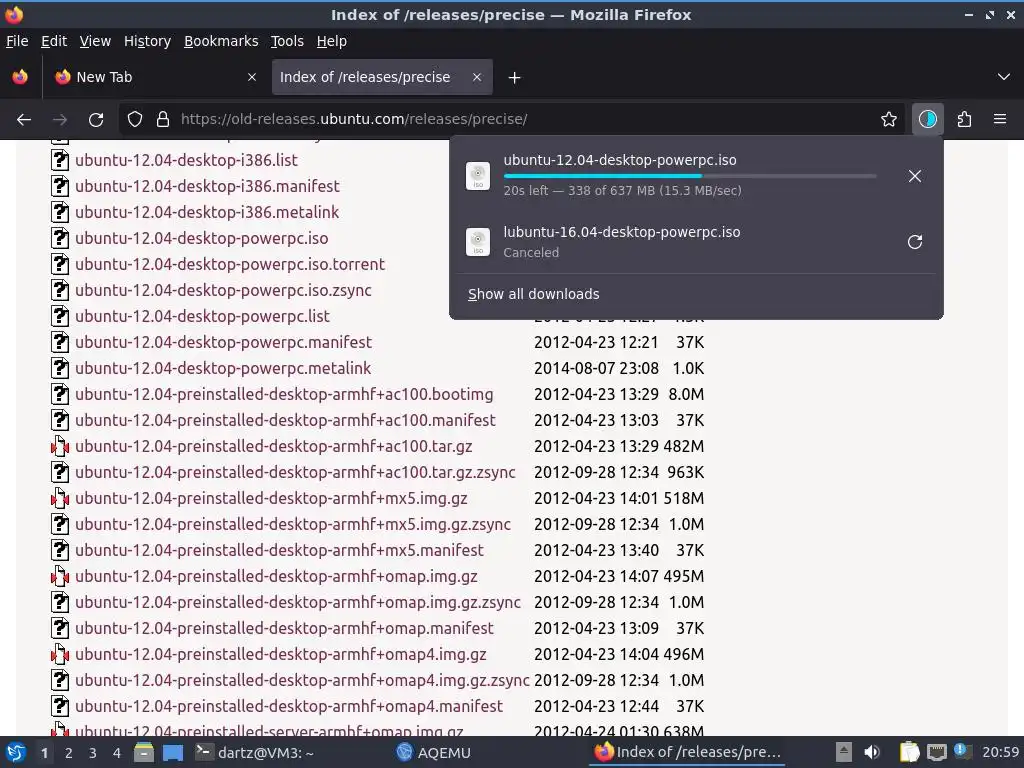Click the 20:59 taskbar clock
The width and height of the screenshot is (1024, 768).
click(x=1000, y=752)
